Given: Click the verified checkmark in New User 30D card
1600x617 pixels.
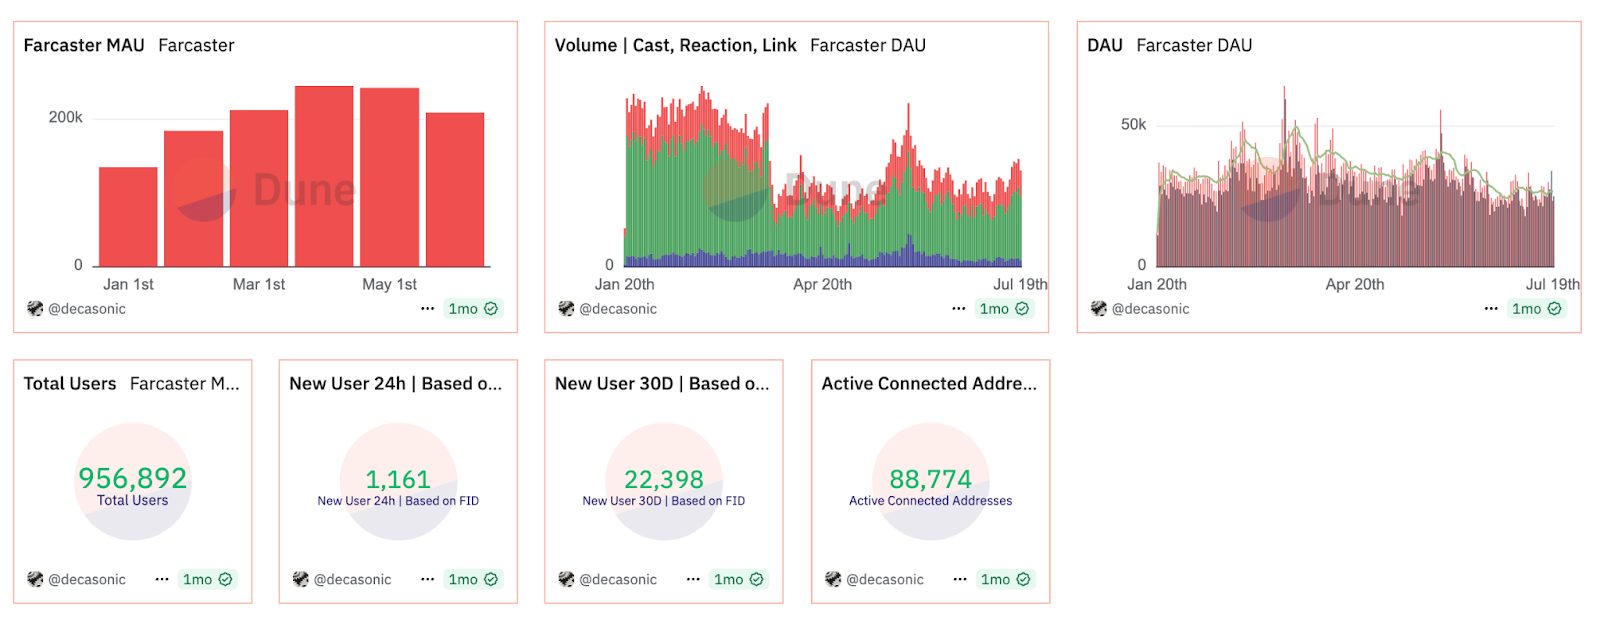Looking at the screenshot, I should pos(756,580).
